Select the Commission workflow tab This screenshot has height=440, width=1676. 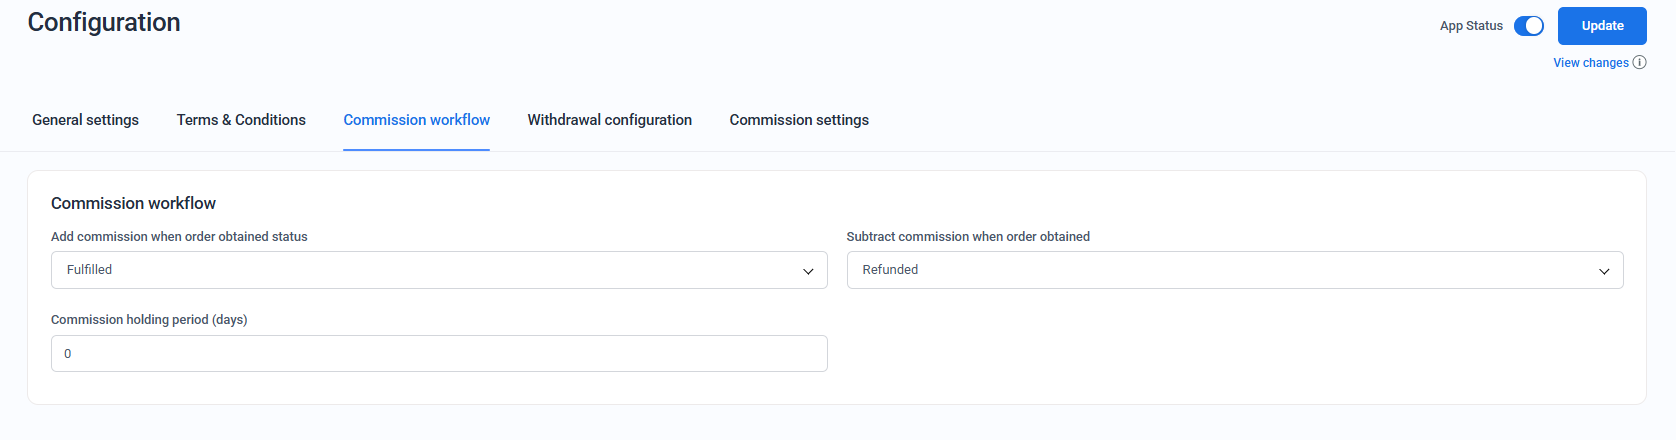(416, 120)
